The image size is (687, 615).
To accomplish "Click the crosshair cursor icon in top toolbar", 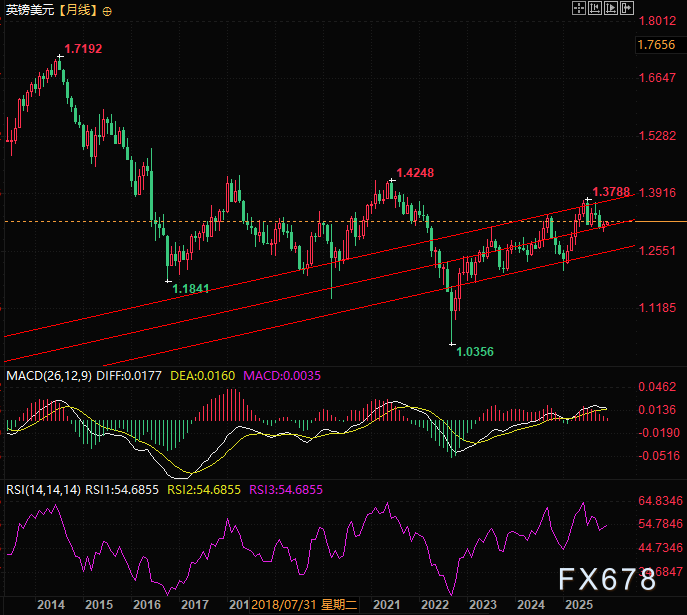I will [578, 8].
